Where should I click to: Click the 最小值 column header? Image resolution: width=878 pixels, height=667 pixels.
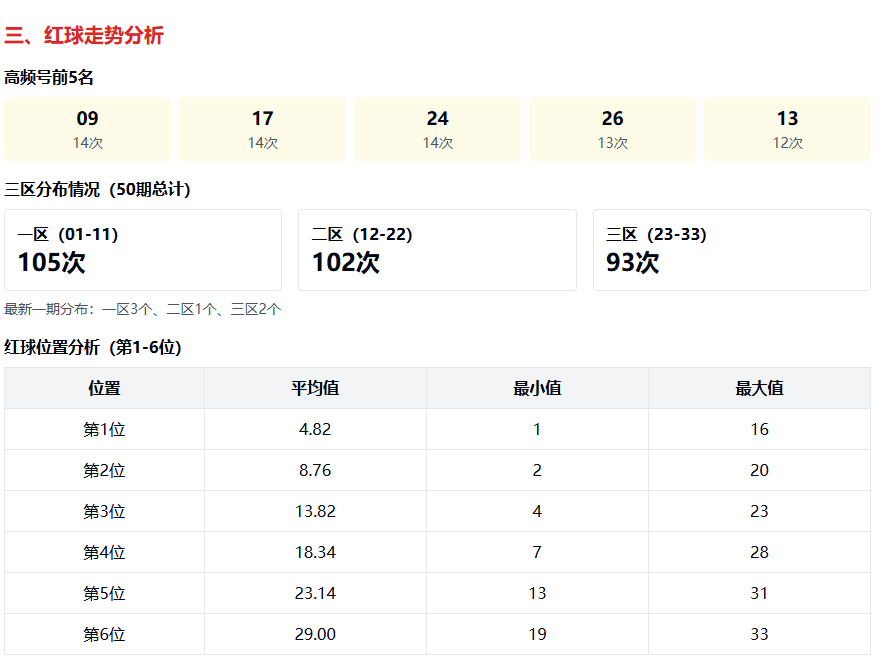537,388
